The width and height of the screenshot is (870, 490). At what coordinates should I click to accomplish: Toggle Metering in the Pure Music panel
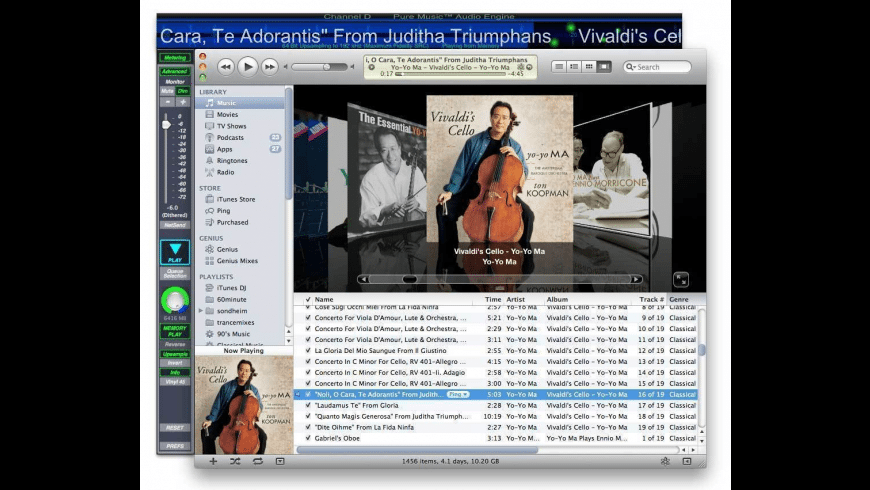point(175,58)
